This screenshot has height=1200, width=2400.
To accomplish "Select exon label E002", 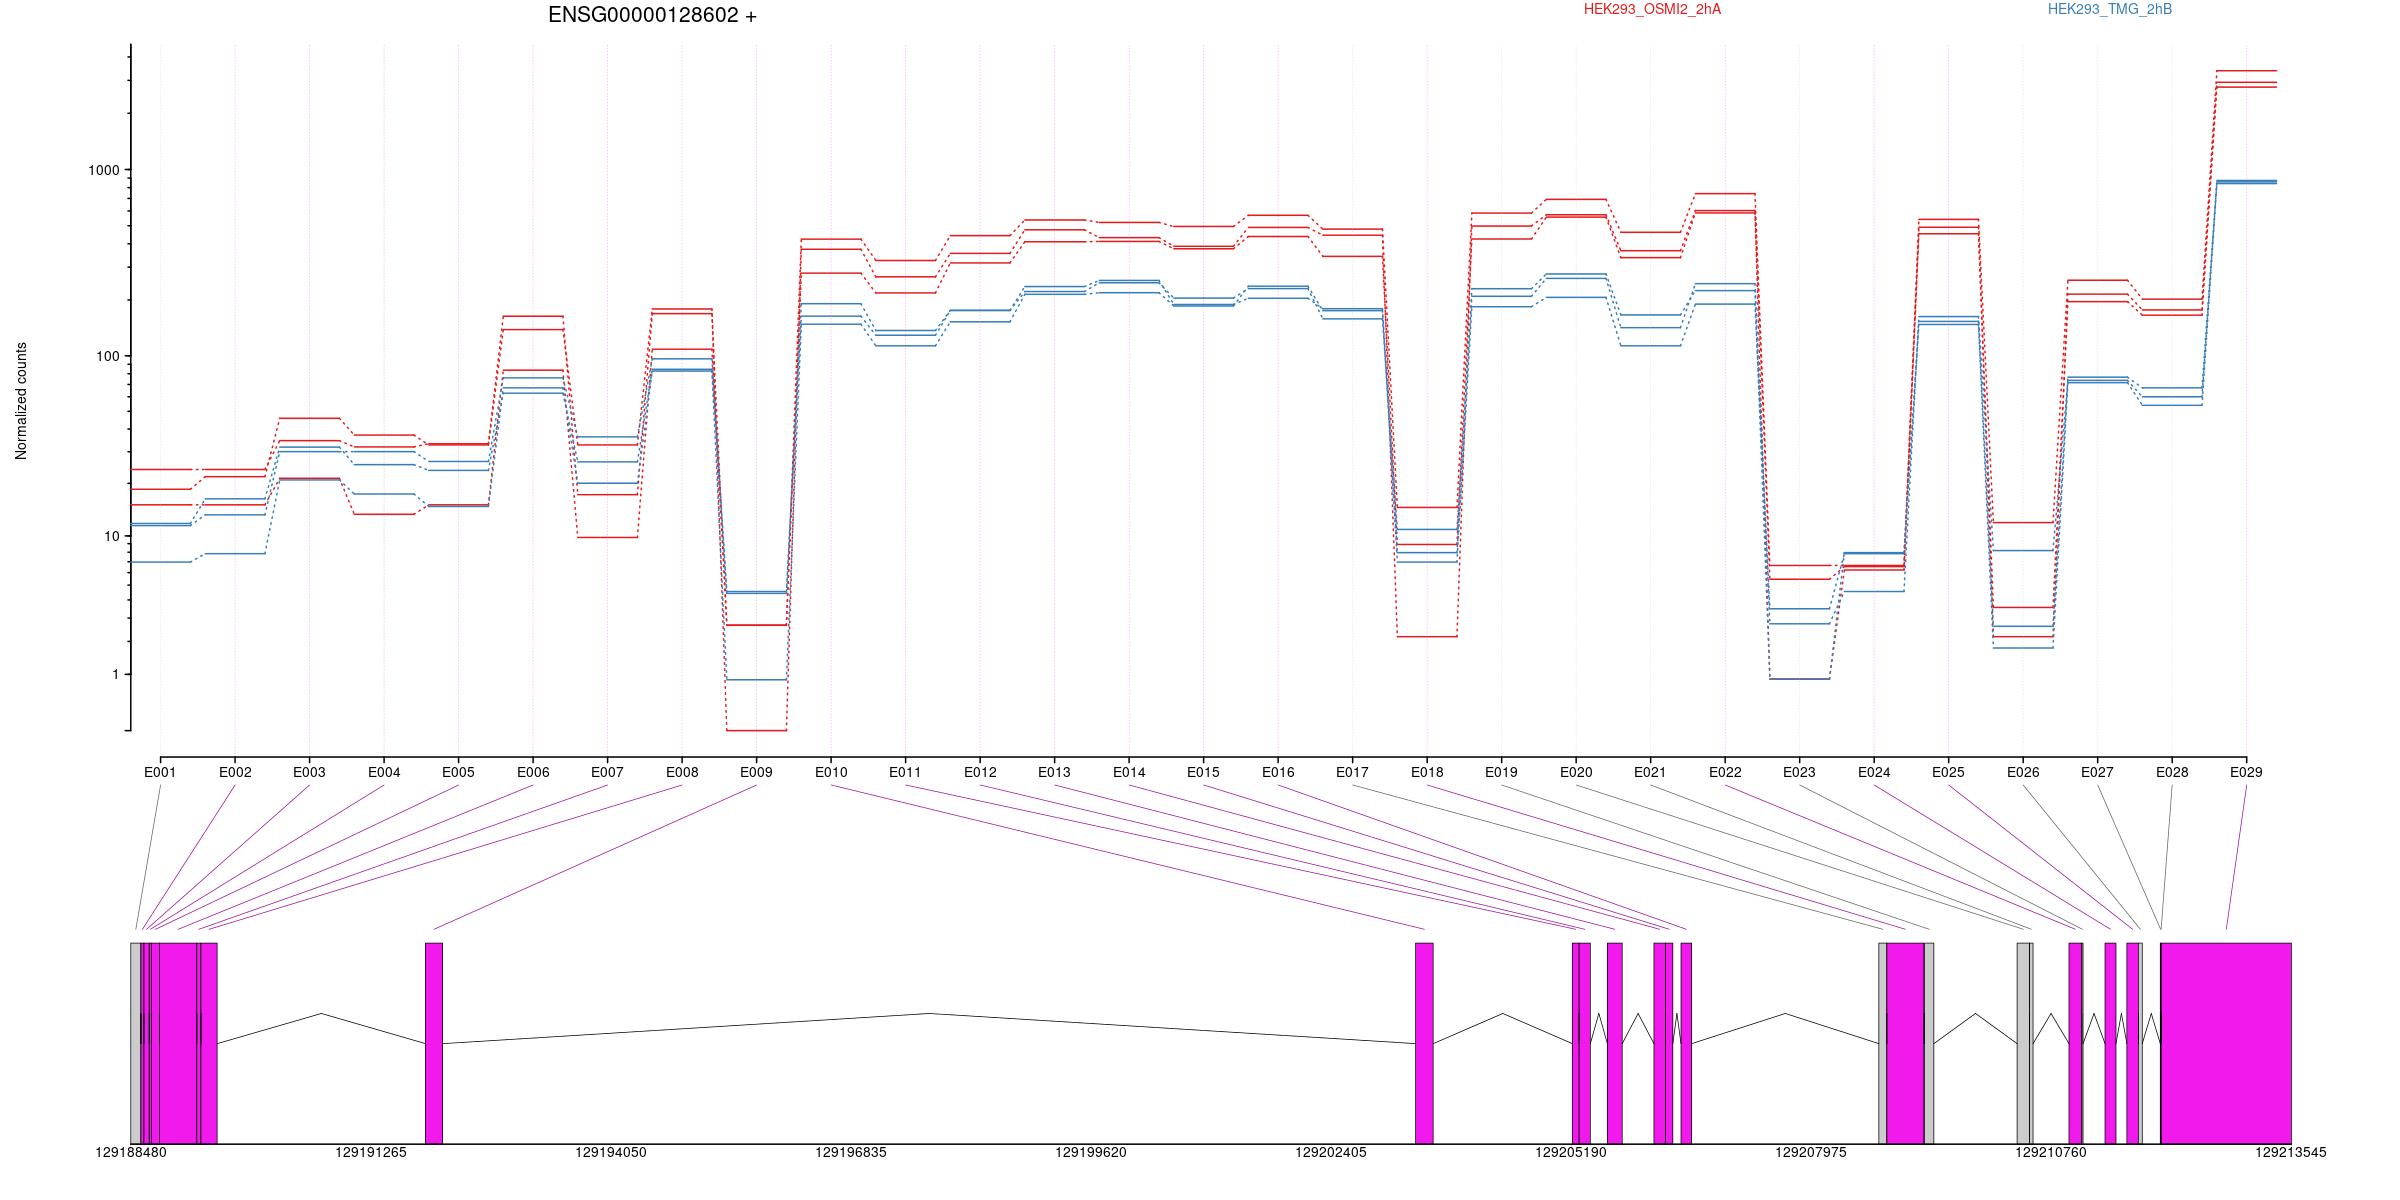I will [x=235, y=772].
